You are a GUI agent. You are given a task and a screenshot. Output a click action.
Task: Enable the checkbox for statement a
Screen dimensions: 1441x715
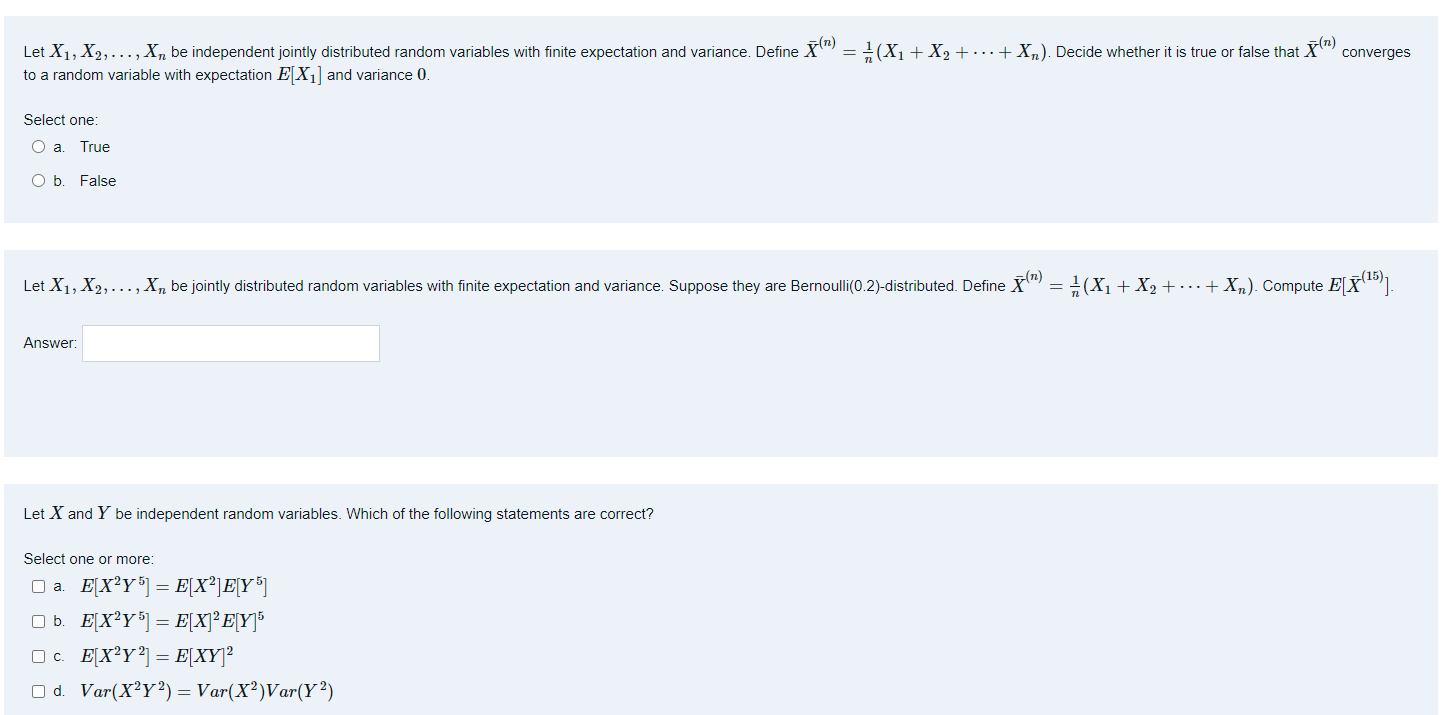tap(38, 586)
